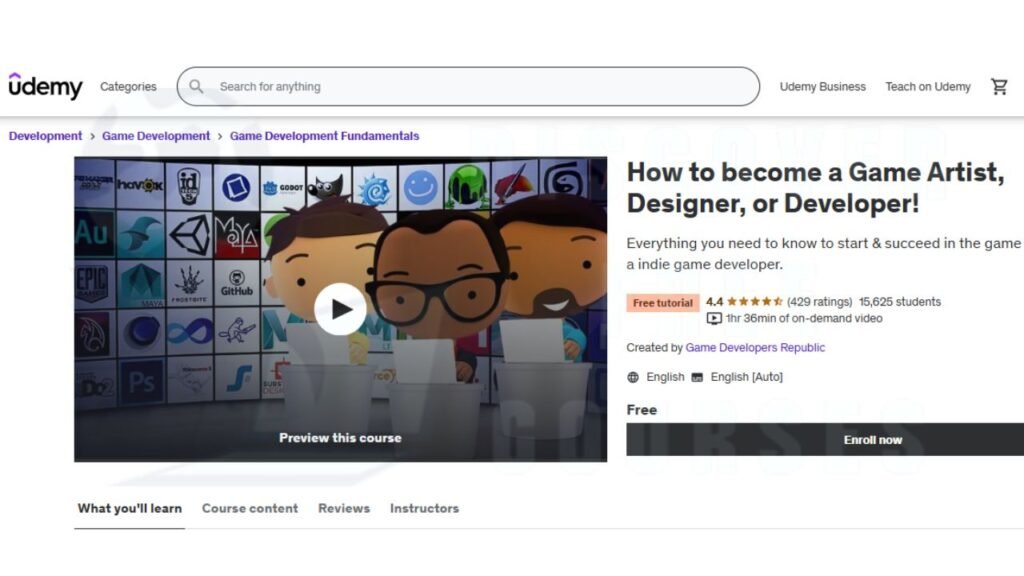Click the on-demand video icon
Screen dimensions: 1024x576
714,319
